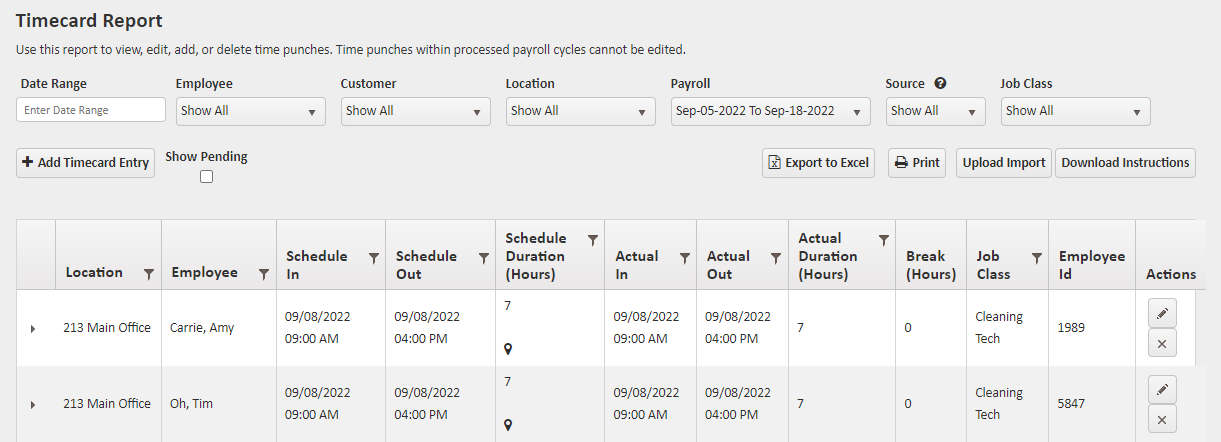Expand the Amy Carrie row details

(32, 328)
